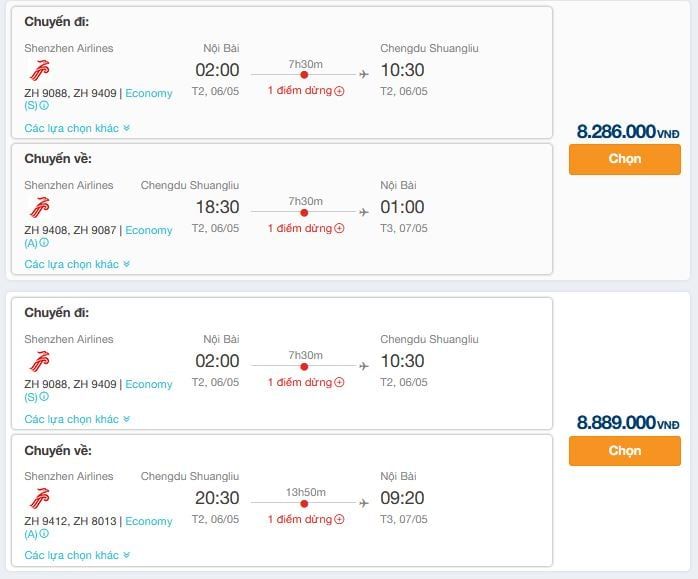698x579 pixels.
Task: Click Shenzhen Airlines logo on the 18:30 return flight
Action: [37, 208]
